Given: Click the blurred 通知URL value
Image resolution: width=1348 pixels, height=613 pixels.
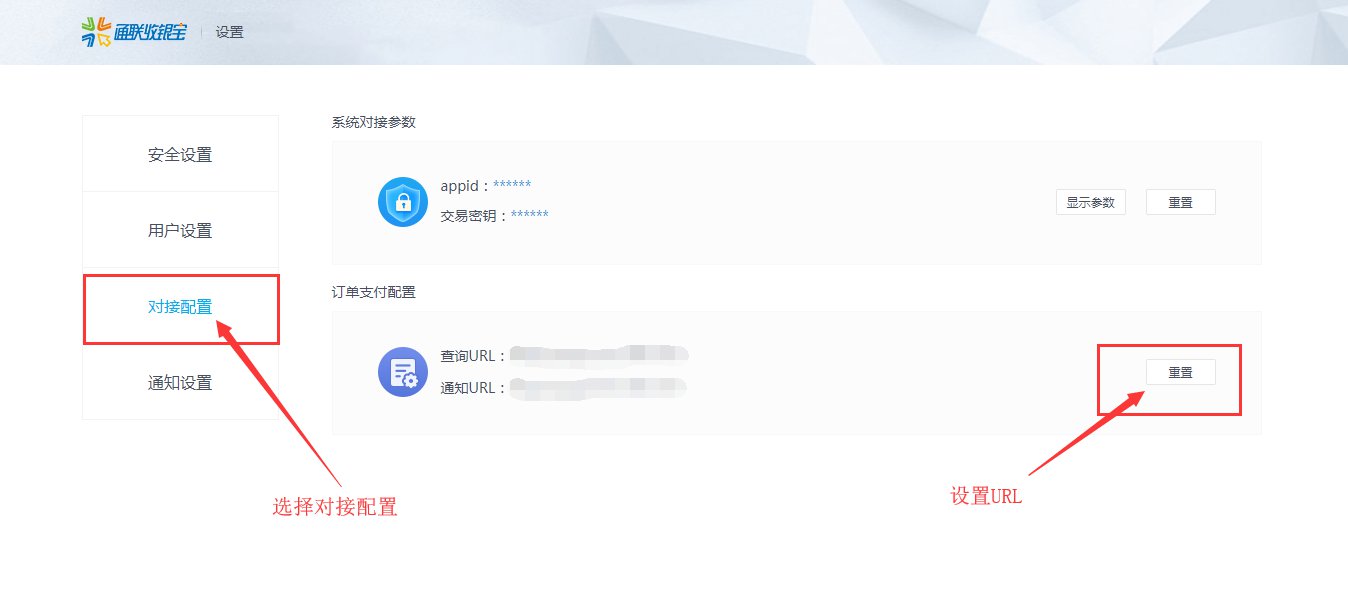Looking at the screenshot, I should [x=598, y=387].
